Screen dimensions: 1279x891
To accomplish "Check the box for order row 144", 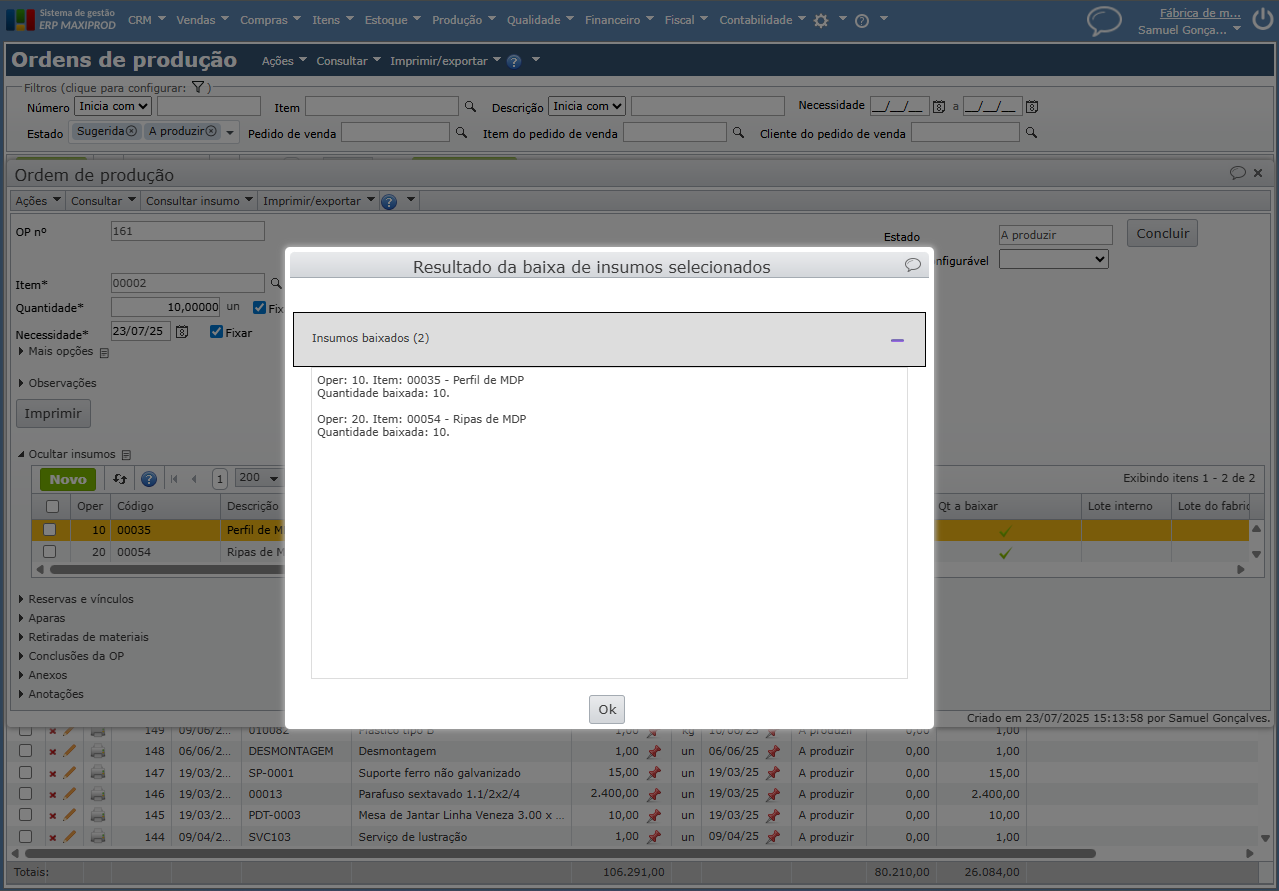I will click(26, 837).
